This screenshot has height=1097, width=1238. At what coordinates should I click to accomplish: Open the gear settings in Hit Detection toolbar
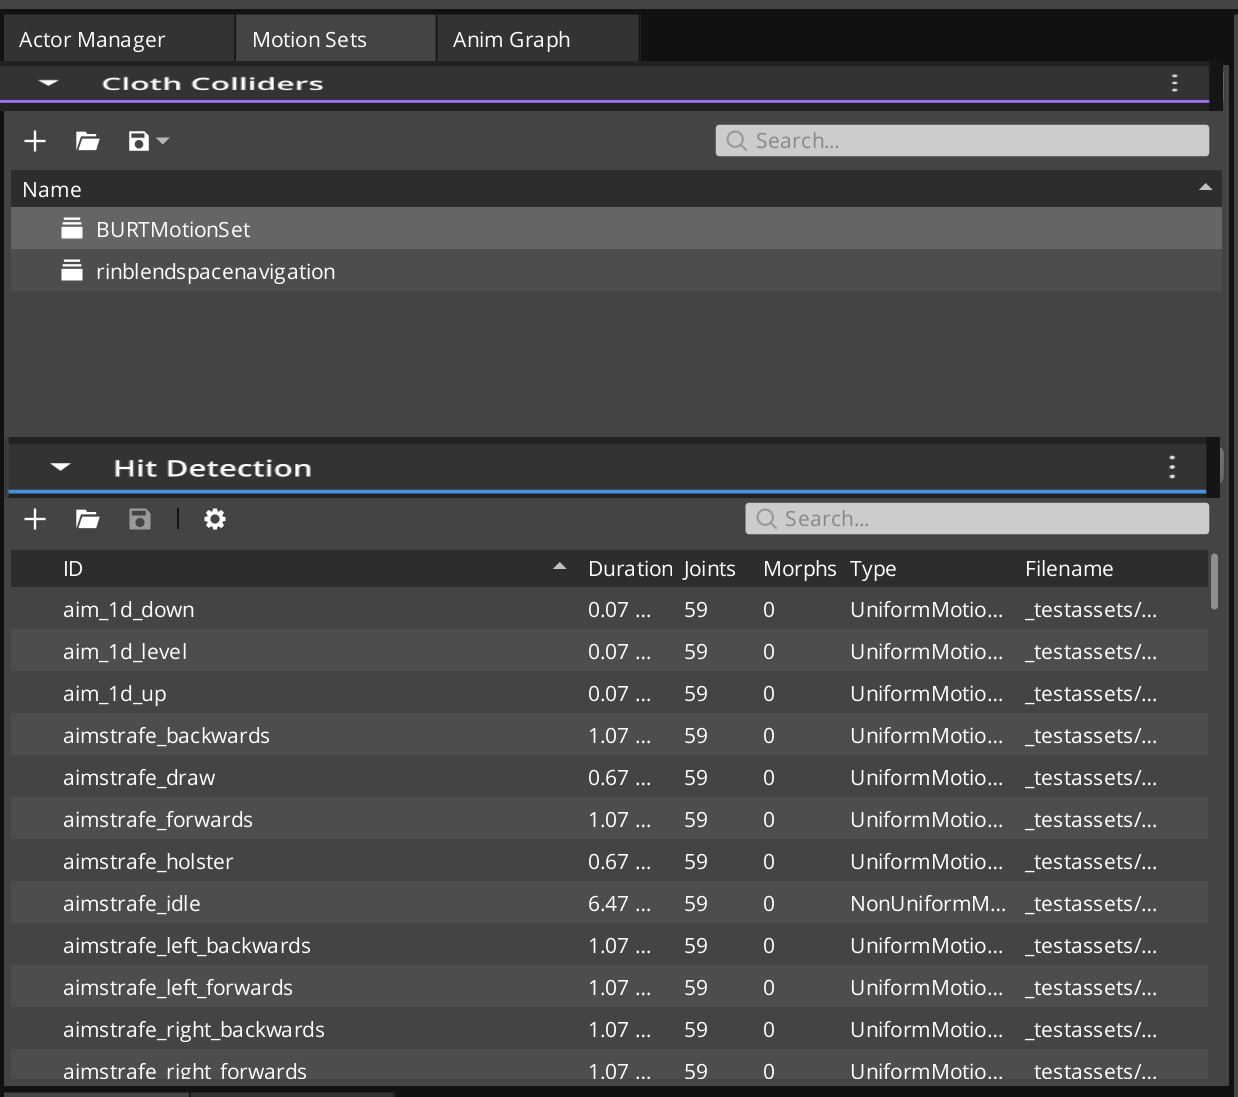point(213,518)
